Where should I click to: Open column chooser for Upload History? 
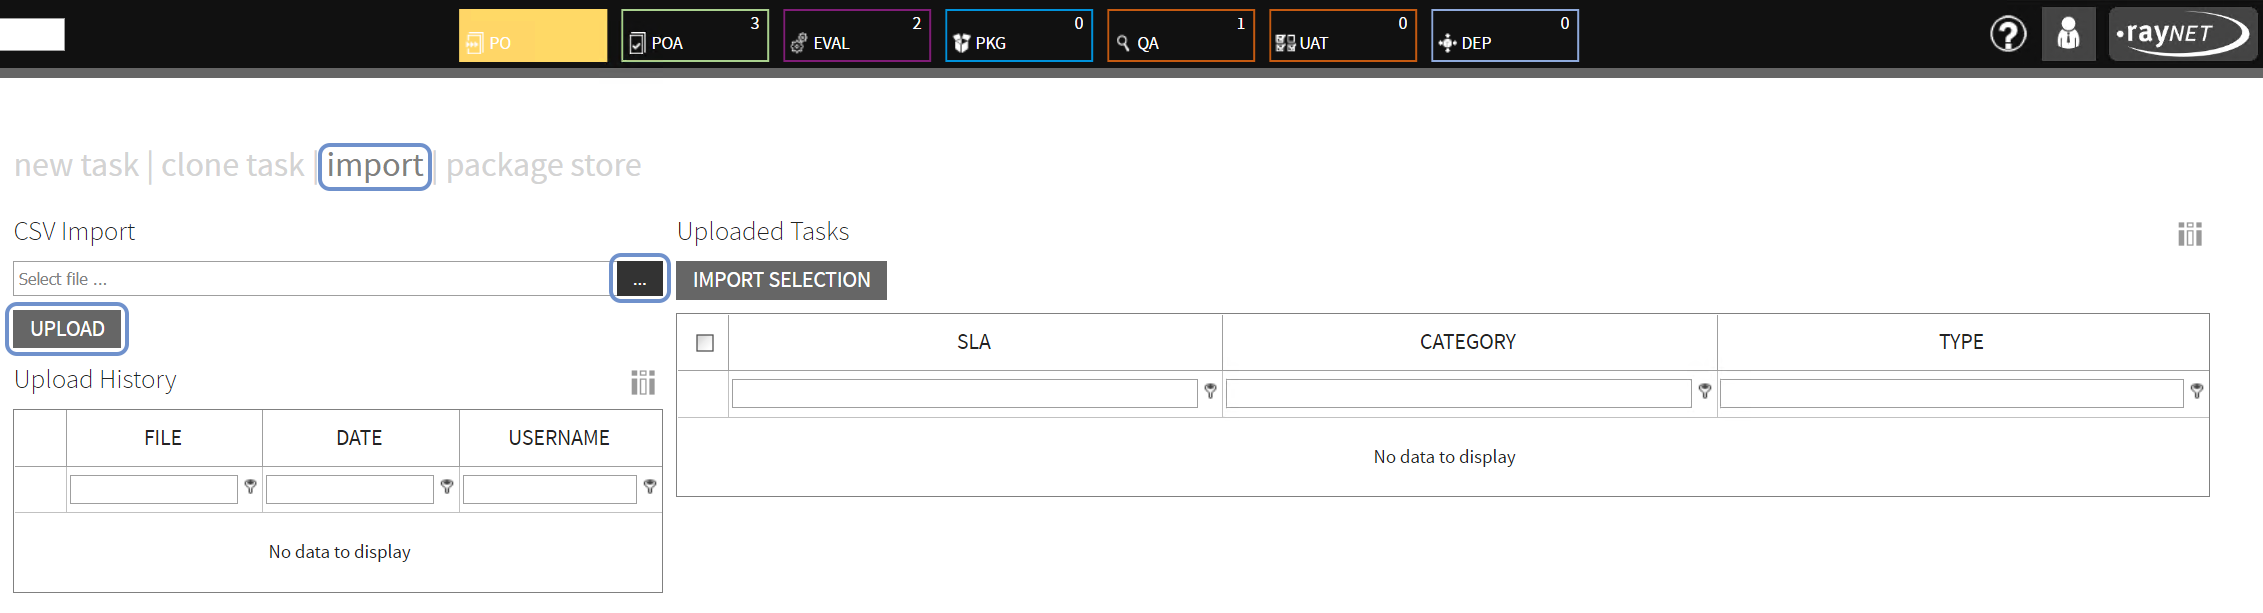click(x=643, y=382)
